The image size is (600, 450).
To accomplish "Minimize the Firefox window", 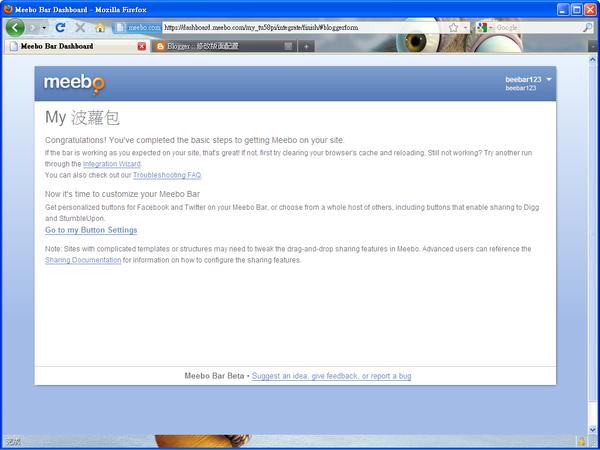I will point(563,9).
